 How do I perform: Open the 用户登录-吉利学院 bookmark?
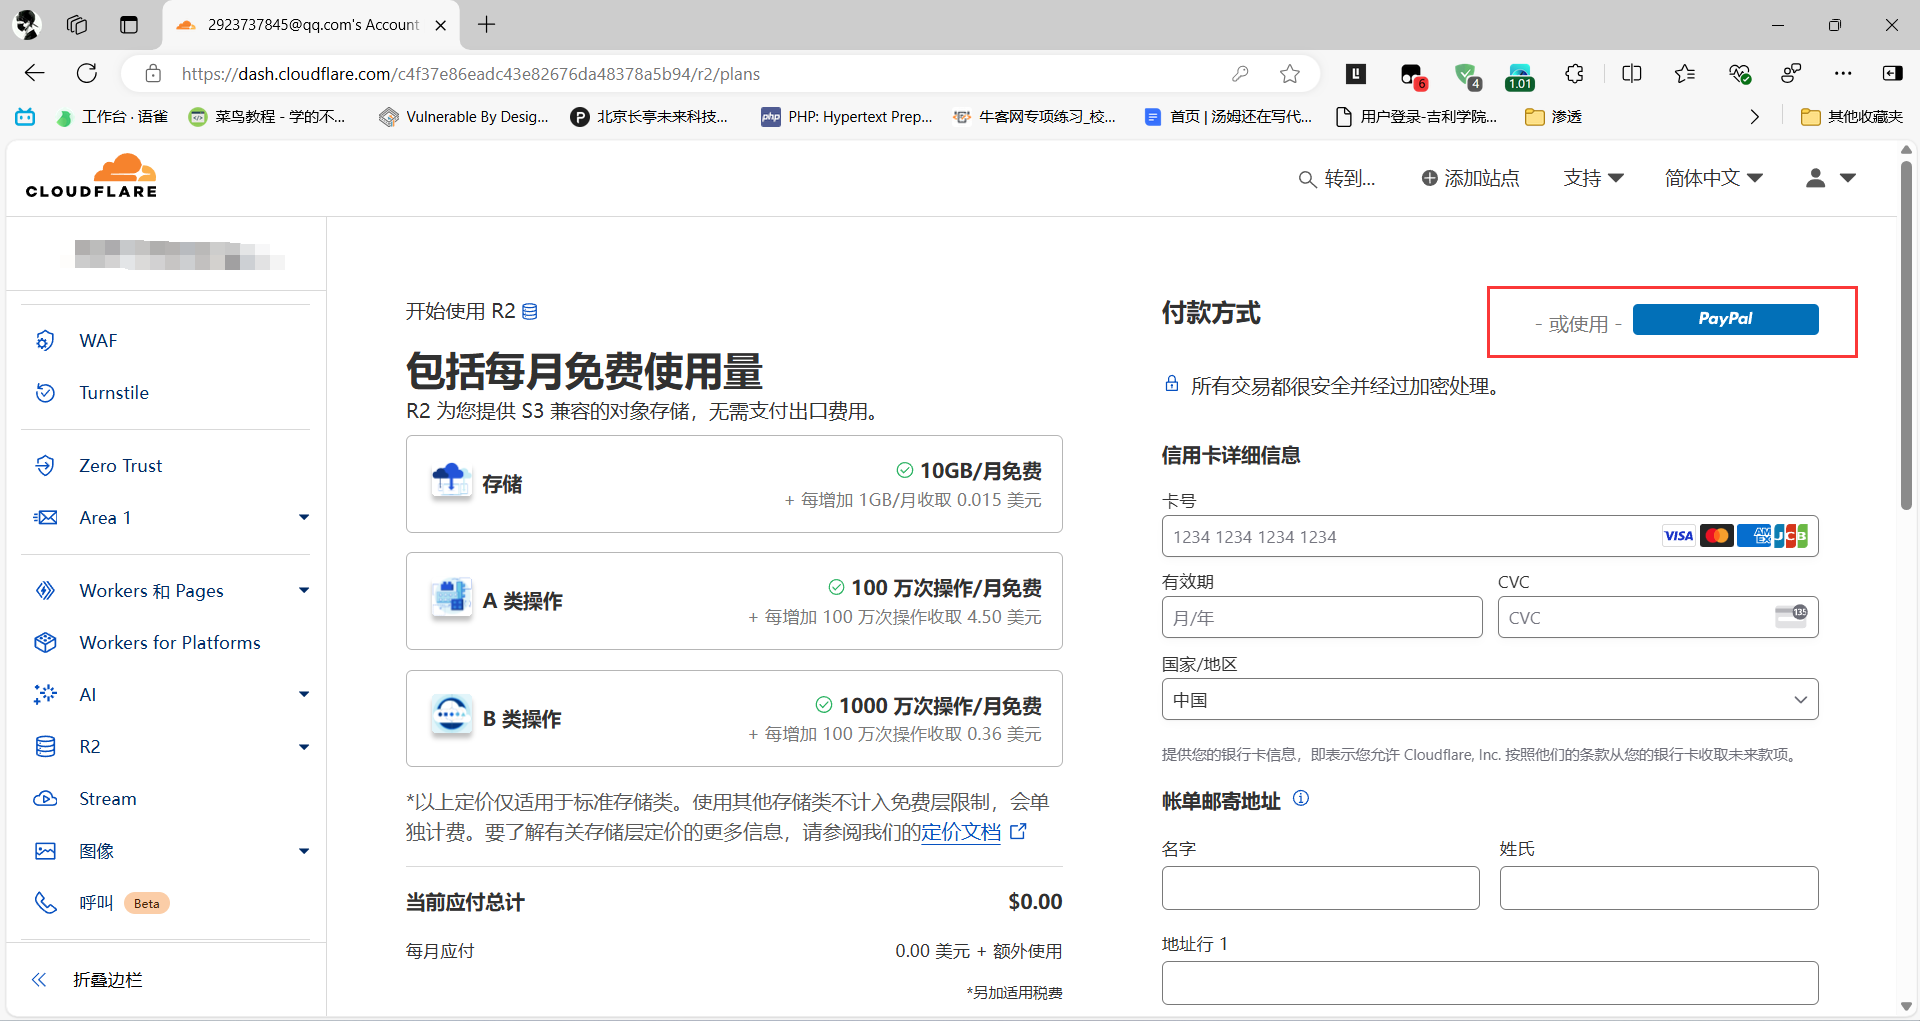(1417, 117)
